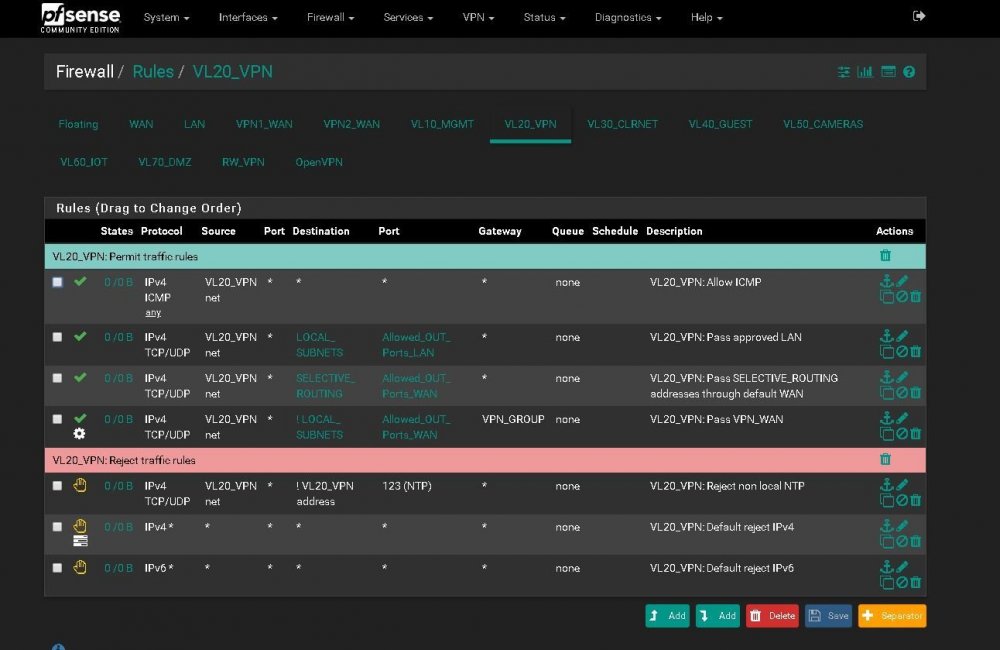Image resolution: width=1000 pixels, height=650 pixels.
Task: Open the Diagnostics dropdown menu
Action: [x=628, y=17]
